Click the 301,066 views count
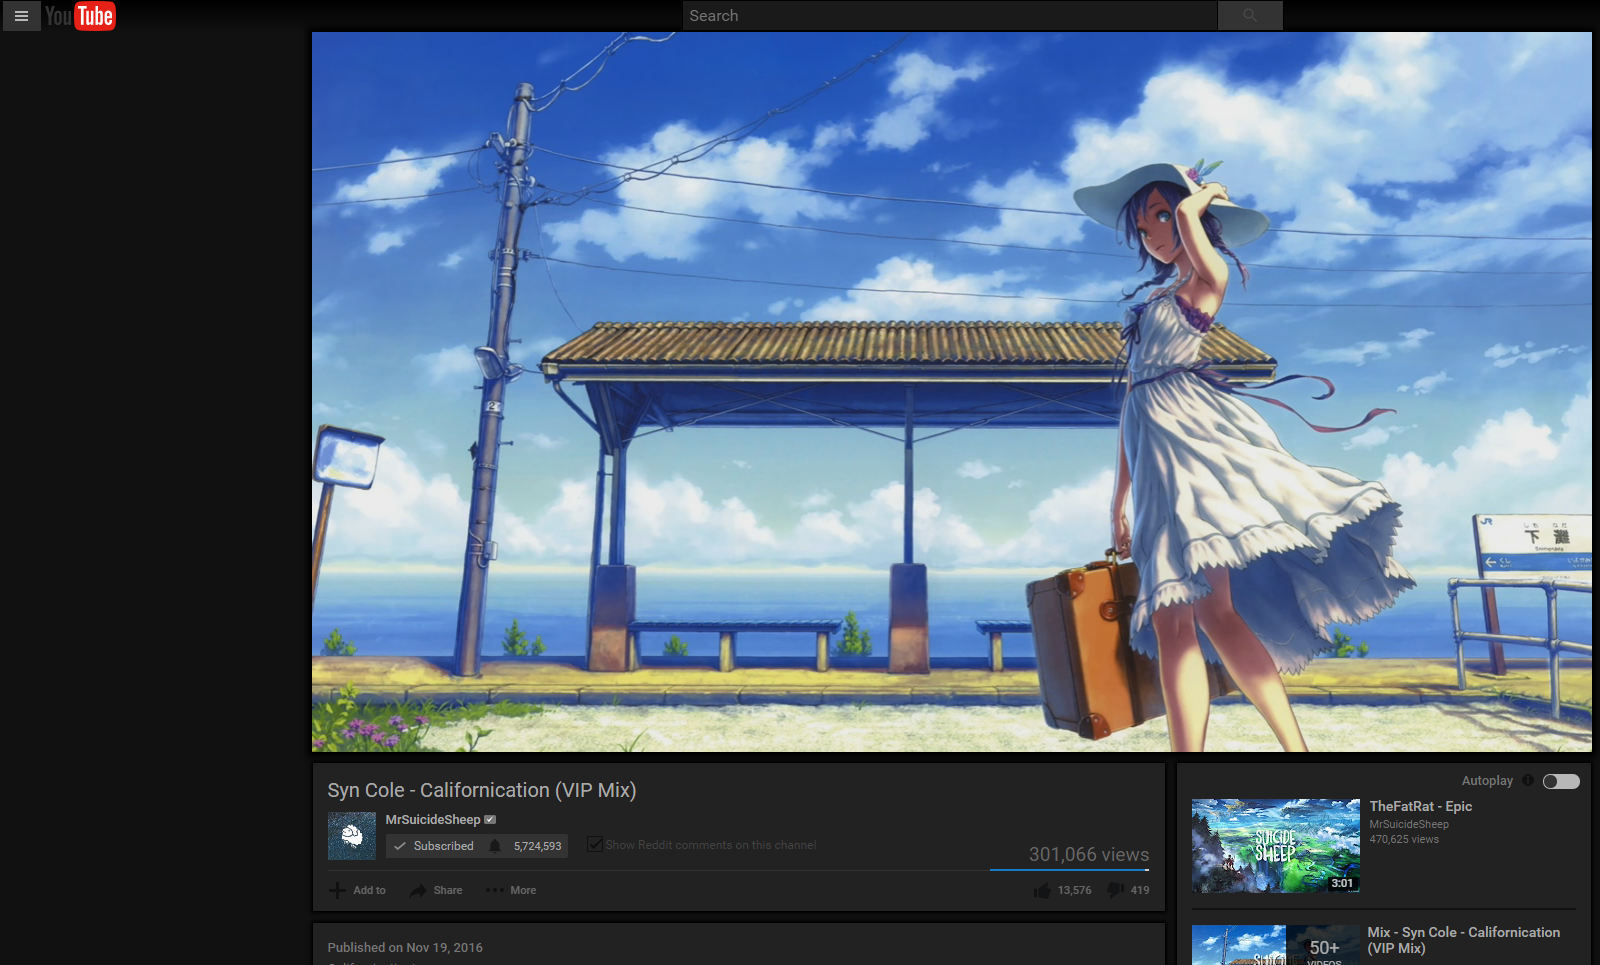The width and height of the screenshot is (1600, 965). pos(1088,854)
